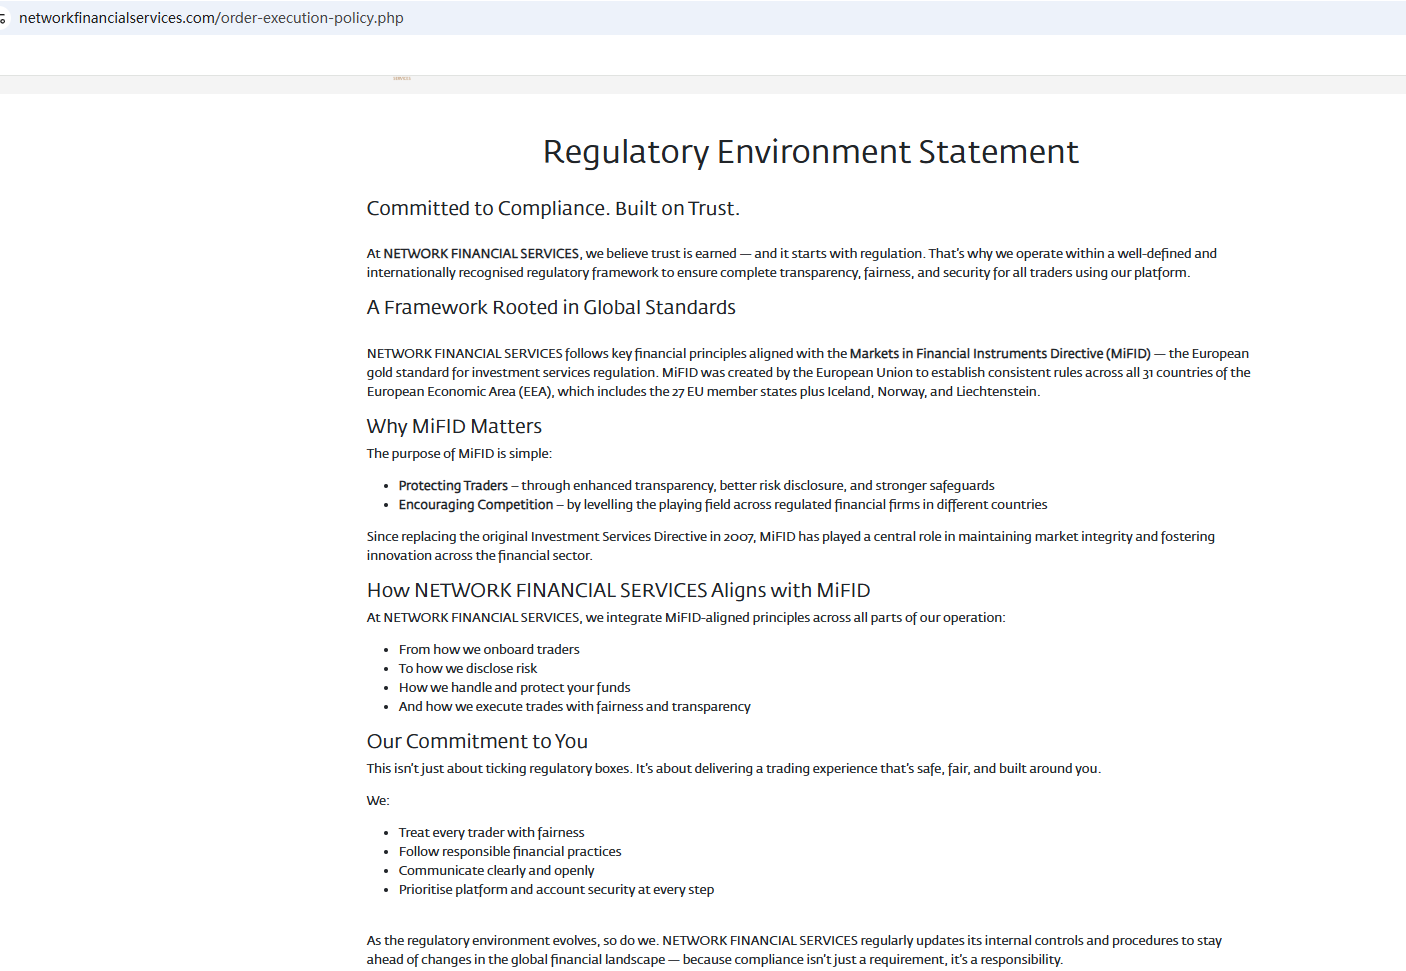Click bold 'Markets in Financial Instruments Directive (MiFID)' text
The image size is (1406, 971).
click(1000, 353)
